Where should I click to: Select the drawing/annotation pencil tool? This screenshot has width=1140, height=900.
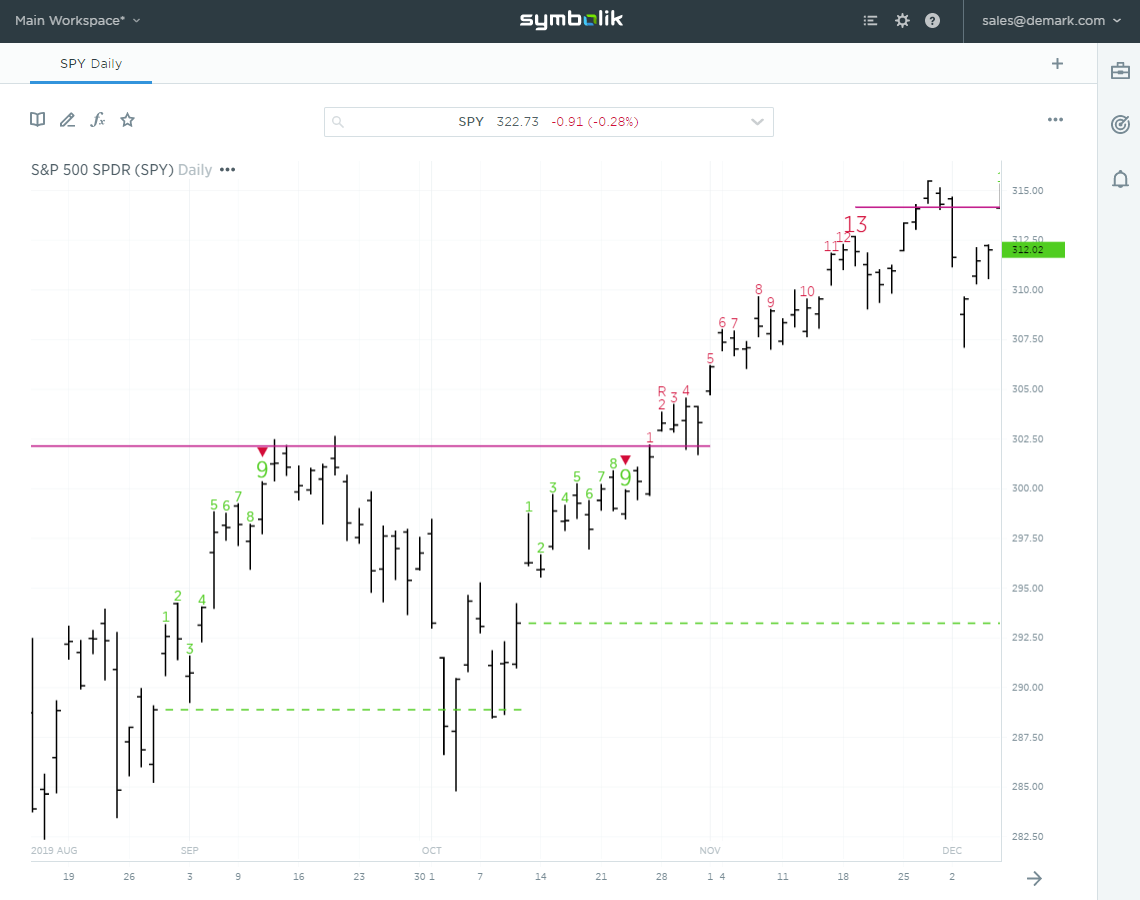pyautogui.click(x=67, y=119)
